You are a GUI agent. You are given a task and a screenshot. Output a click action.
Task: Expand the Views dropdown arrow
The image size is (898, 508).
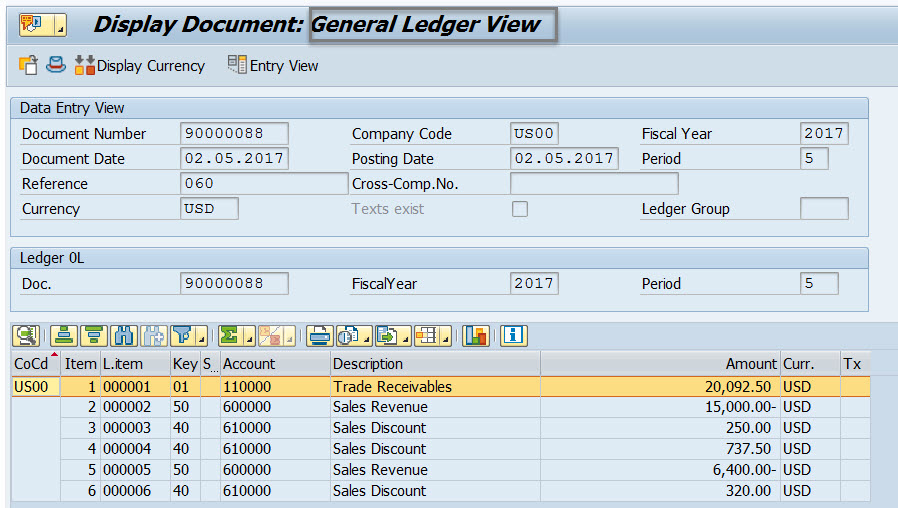coord(366,336)
